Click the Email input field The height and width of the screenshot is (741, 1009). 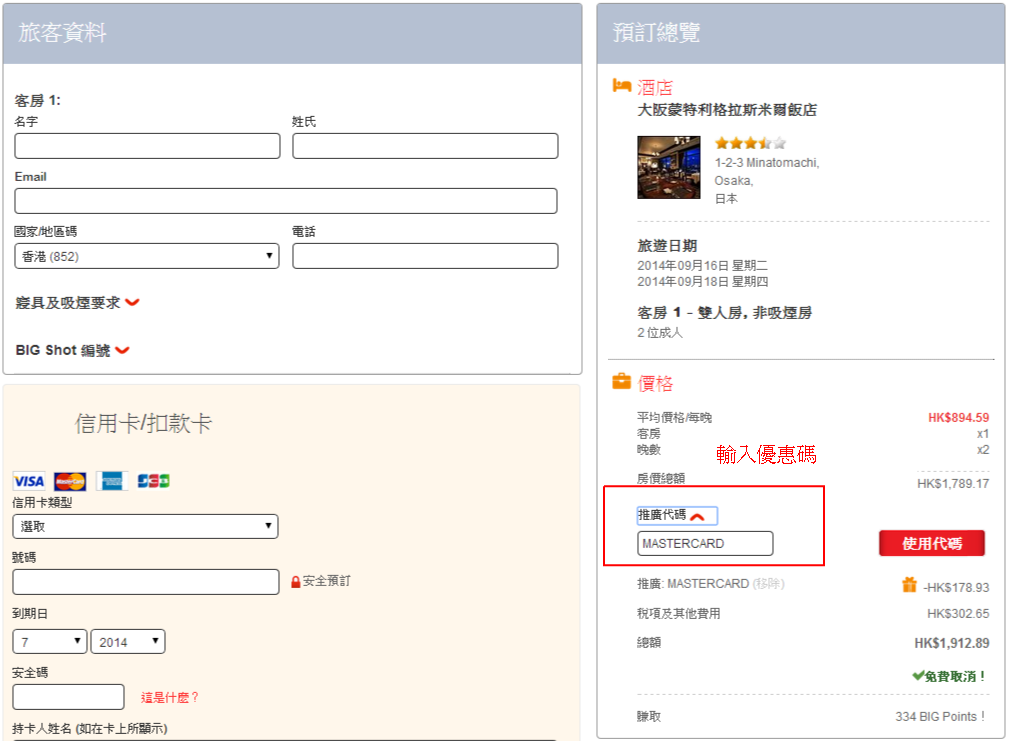(285, 201)
